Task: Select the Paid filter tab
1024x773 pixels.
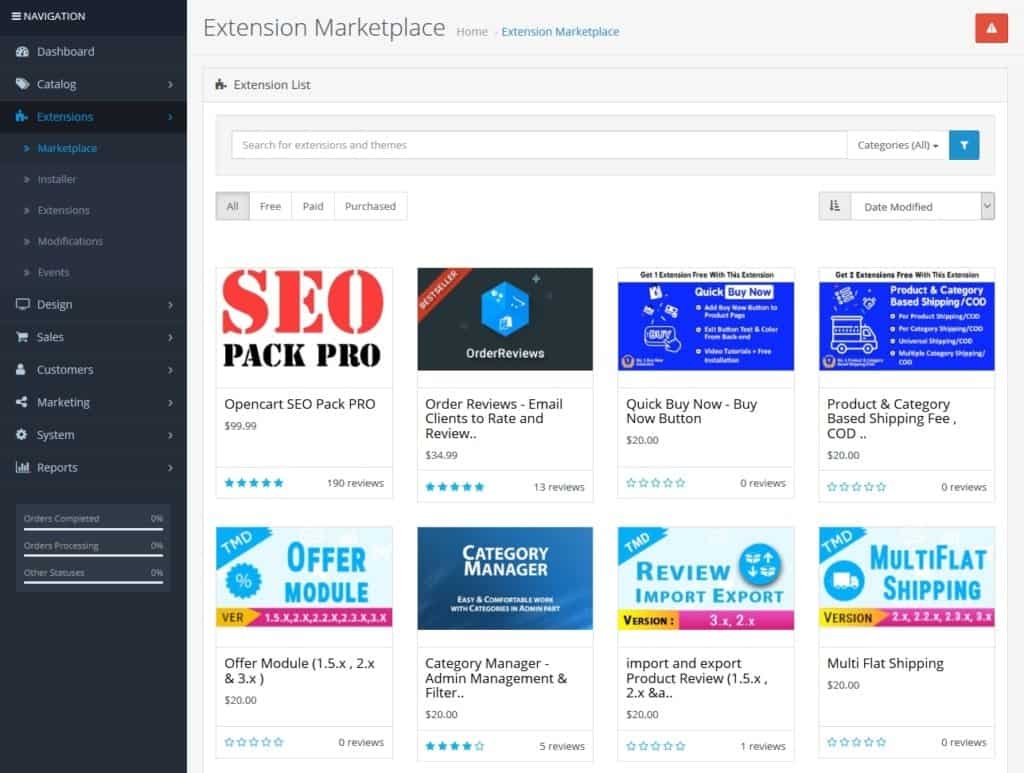Action: [313, 206]
